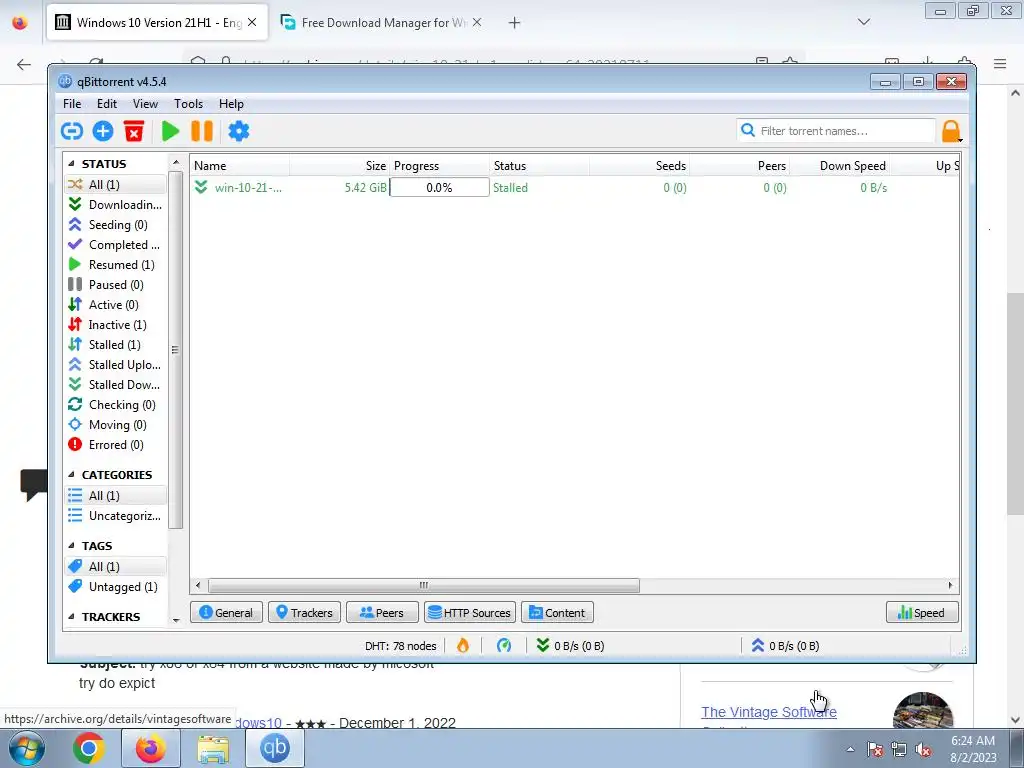Switch to Free Download Manager Firefox tab
This screenshot has width=1024, height=768.
(x=382, y=23)
